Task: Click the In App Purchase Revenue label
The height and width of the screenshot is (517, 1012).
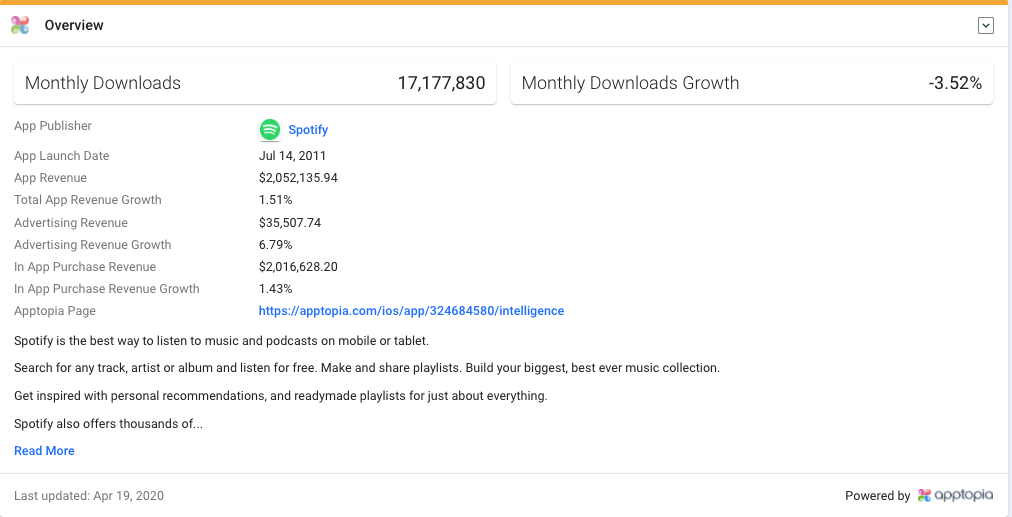Action: coord(85,267)
